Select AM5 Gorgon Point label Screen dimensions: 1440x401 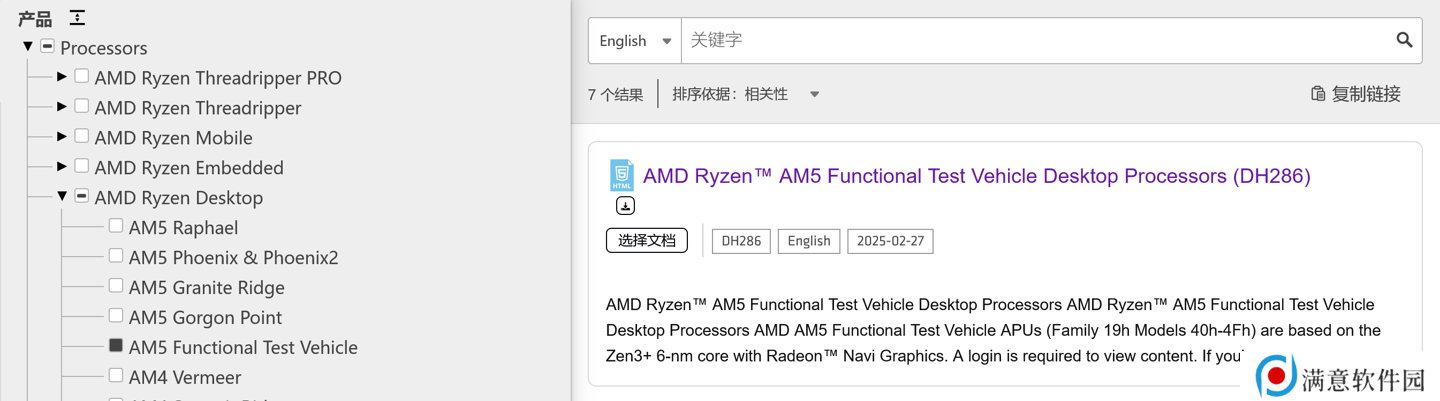pyautogui.click(x=205, y=318)
